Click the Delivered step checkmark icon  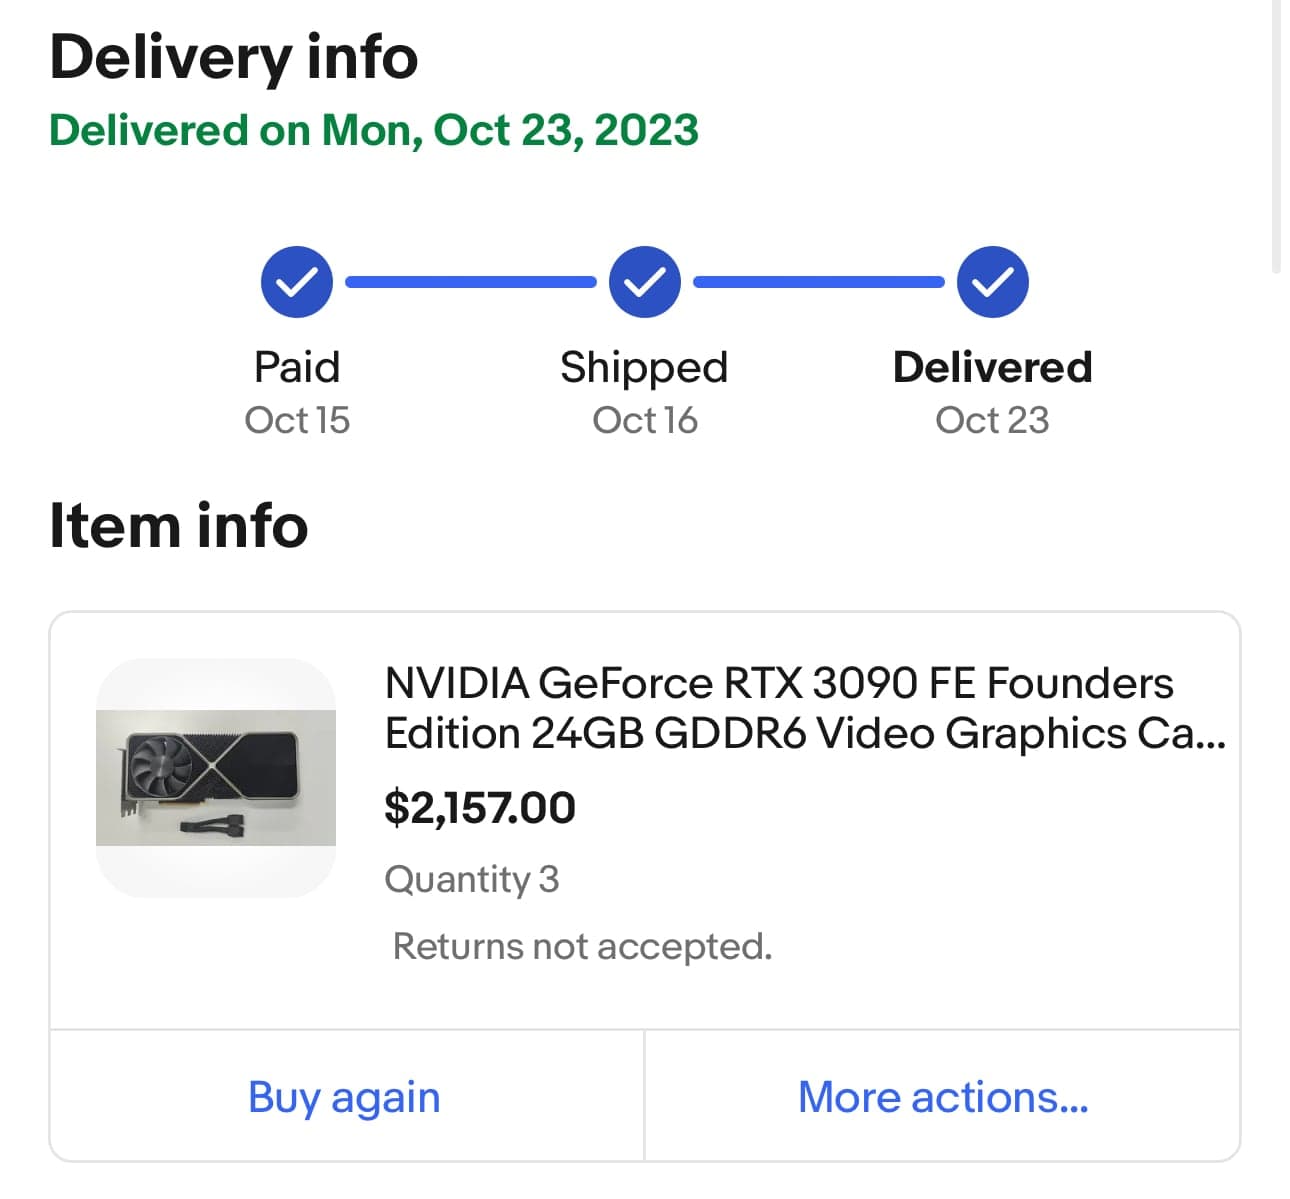992,282
